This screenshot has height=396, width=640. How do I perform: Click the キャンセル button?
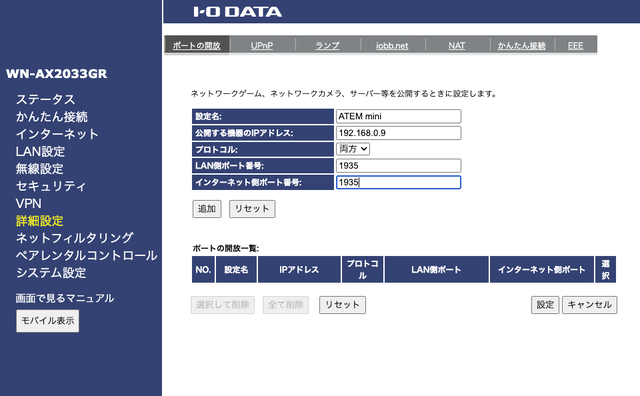click(x=589, y=305)
